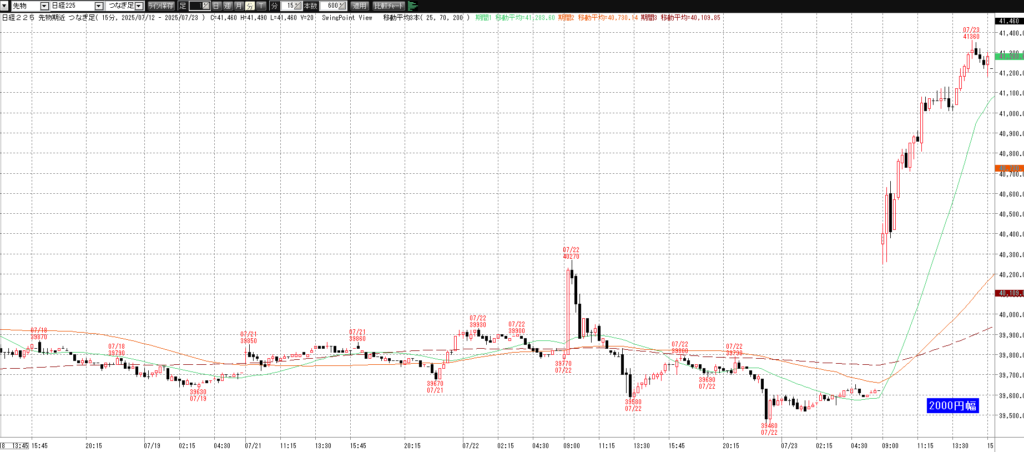The width and height of the screenshot is (1024, 452).
Task: Open the 先物 product type dropdown
Action: click(x=44, y=6)
